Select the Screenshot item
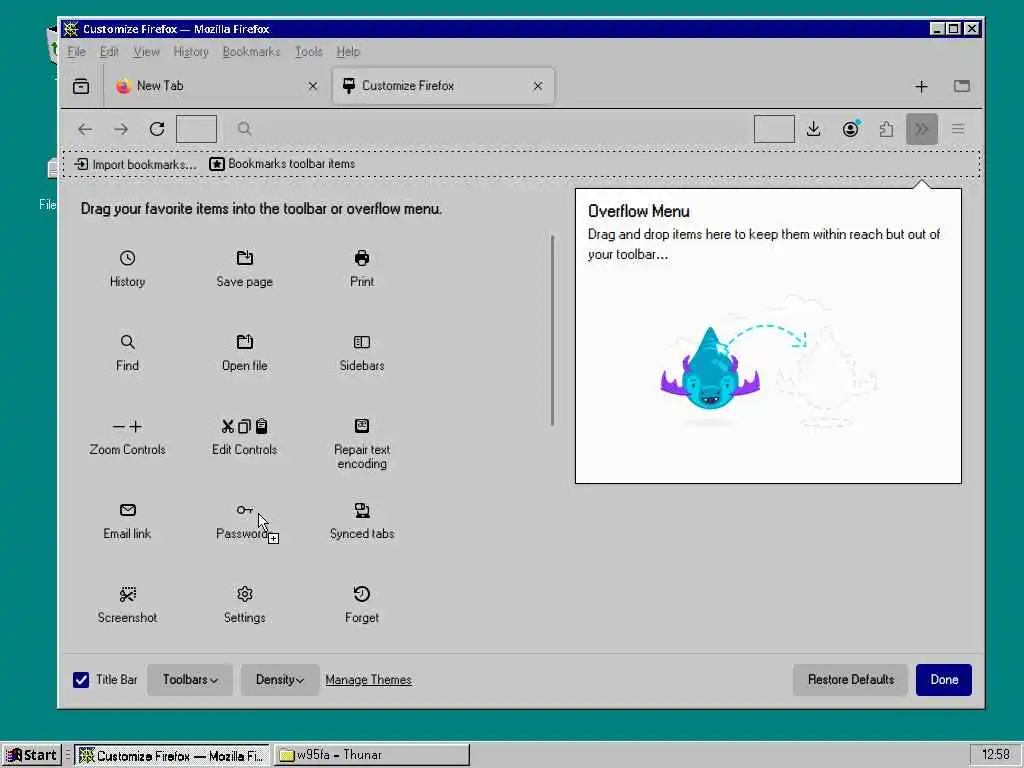The height and width of the screenshot is (768, 1024). coord(127,605)
